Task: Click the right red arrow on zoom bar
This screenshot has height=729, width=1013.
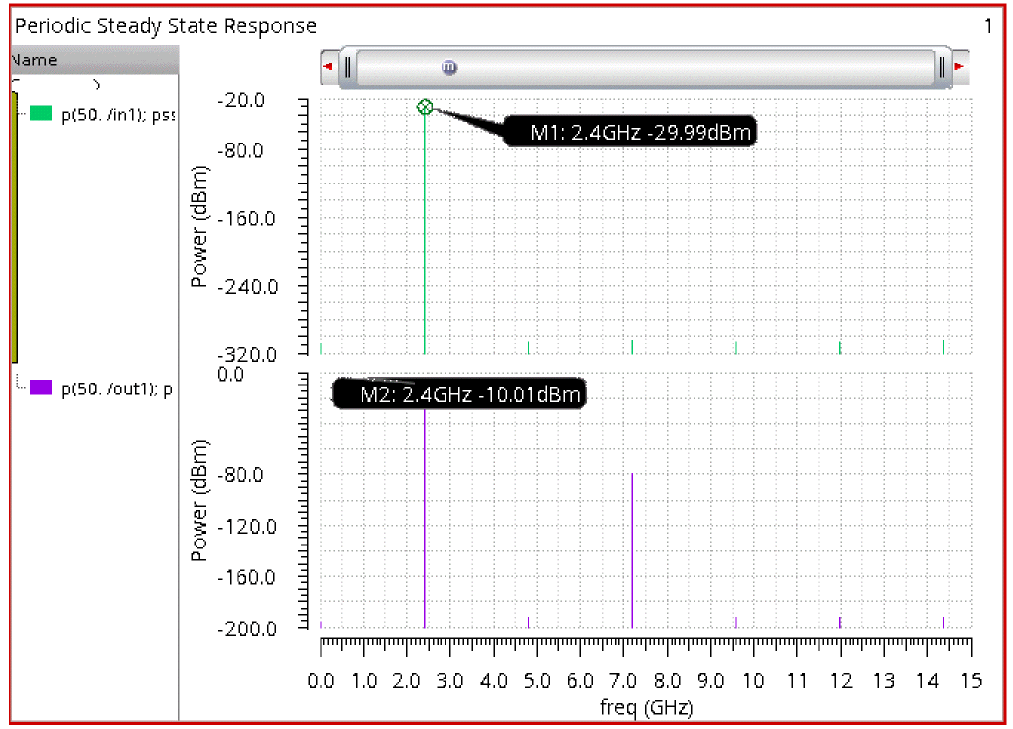Action: (959, 67)
